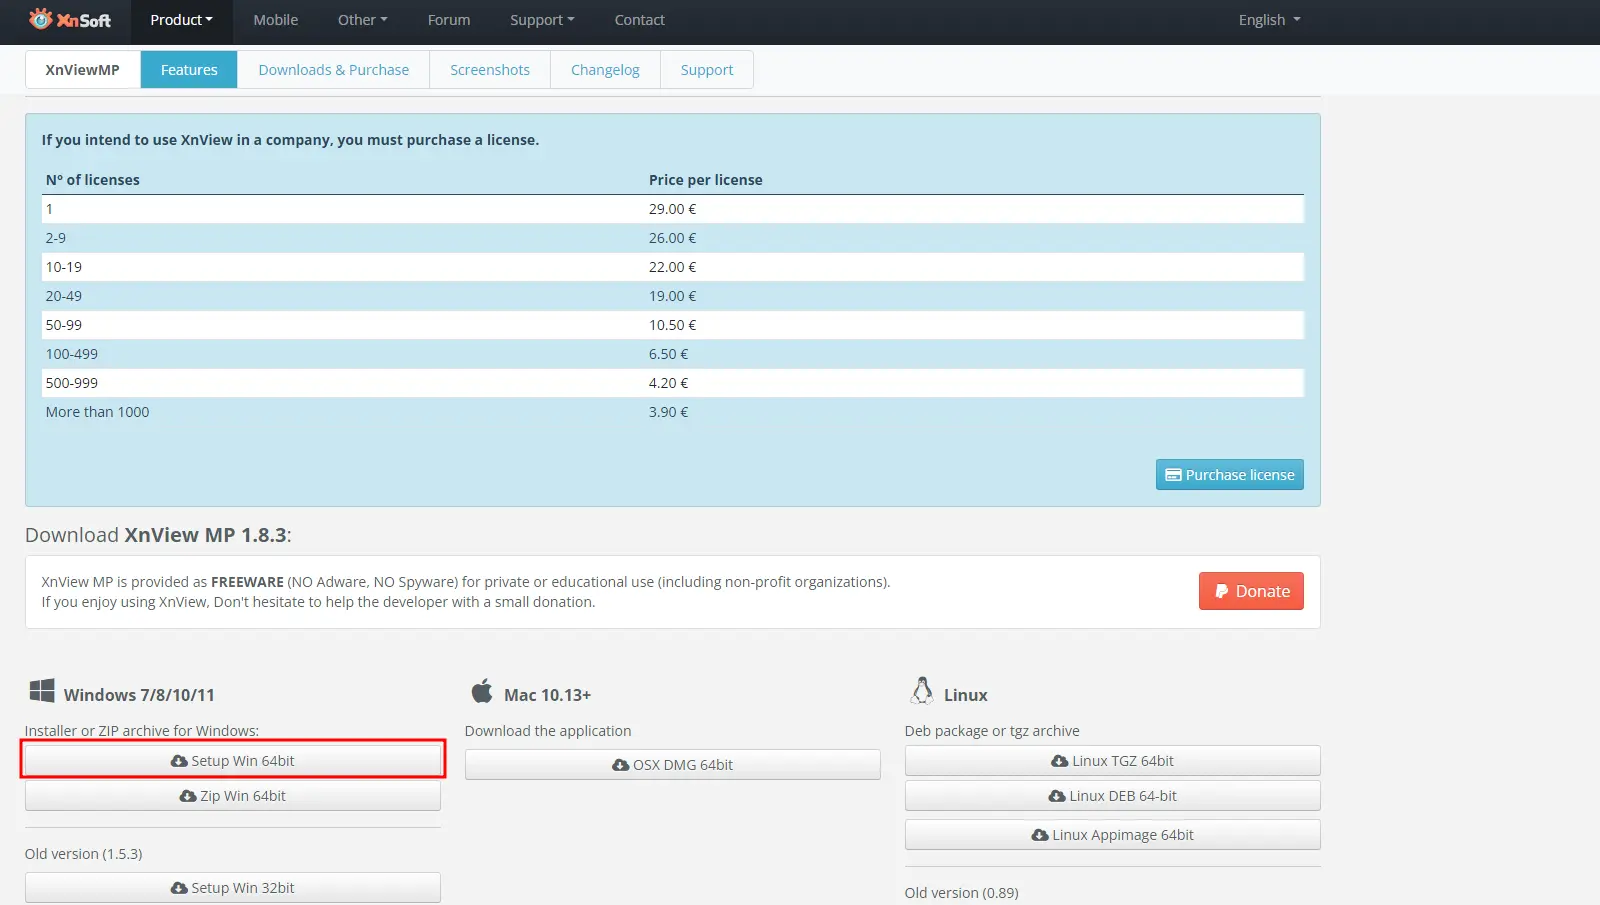This screenshot has height=905, width=1600.
Task: Open the Product dropdown menu
Action: 181,20
